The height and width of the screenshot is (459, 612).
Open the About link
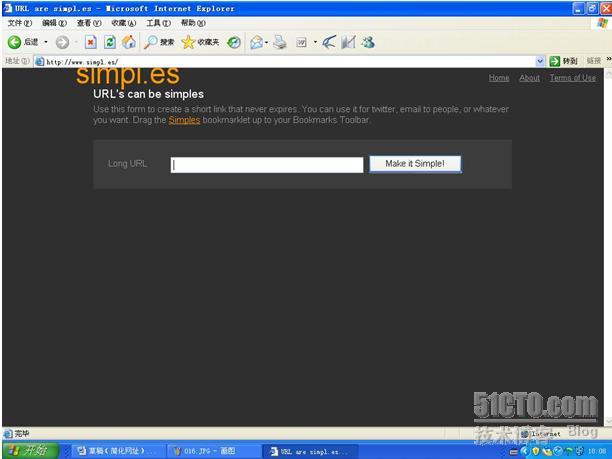(x=530, y=78)
